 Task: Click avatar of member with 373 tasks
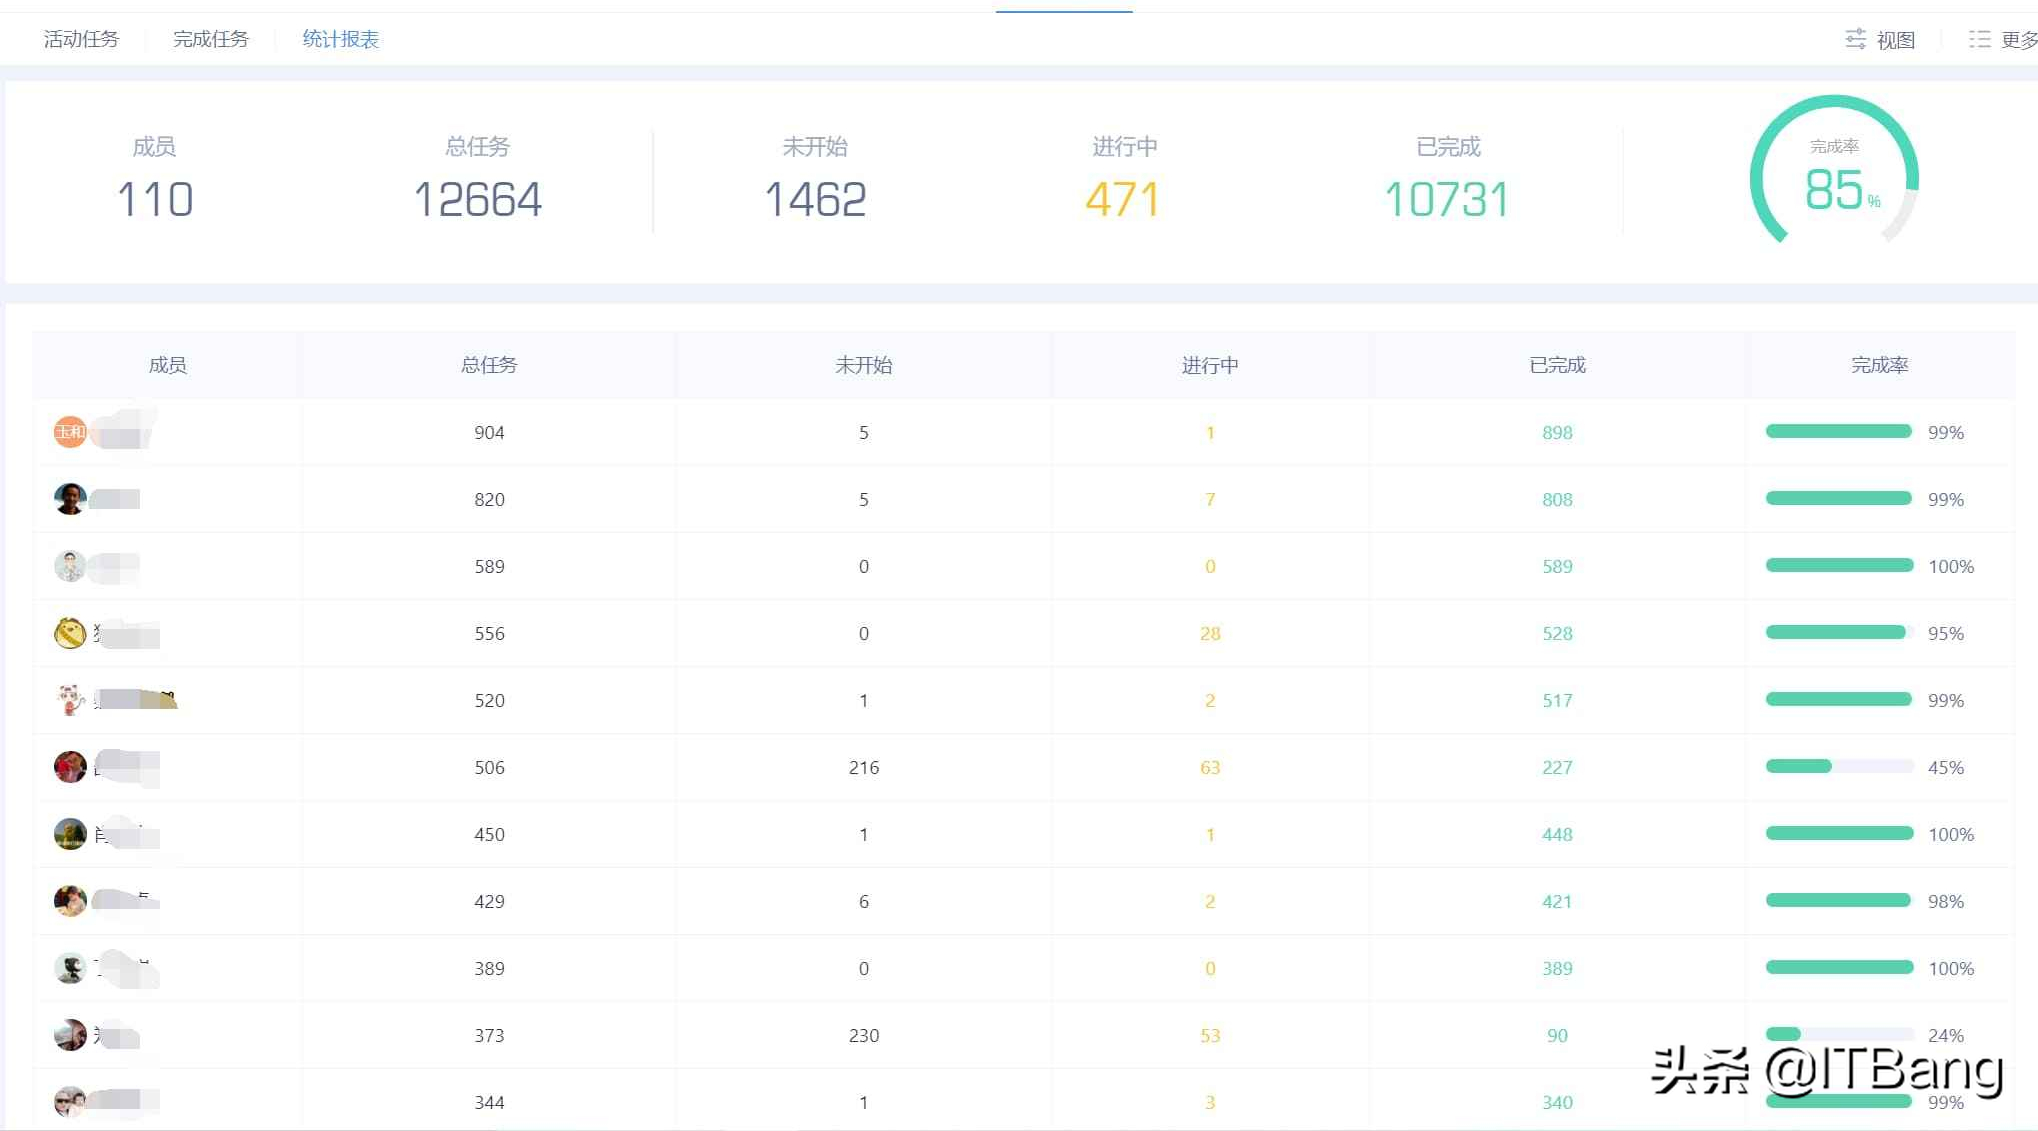(x=70, y=1035)
